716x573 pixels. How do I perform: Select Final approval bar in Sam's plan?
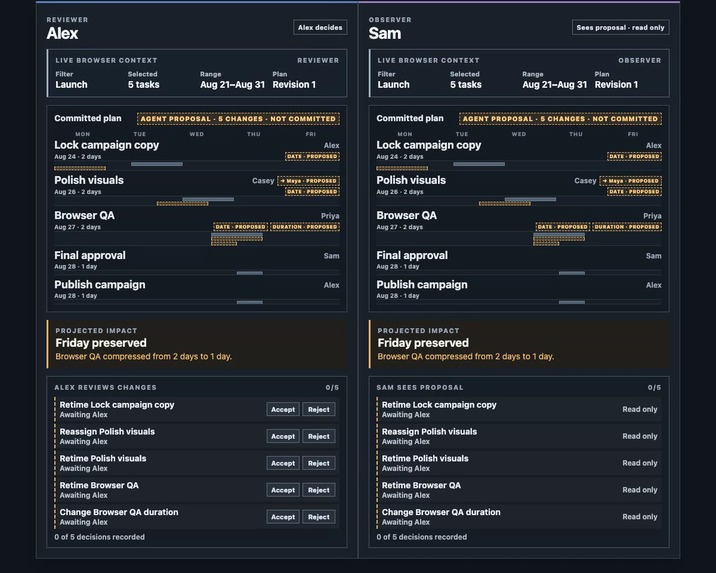(572, 273)
